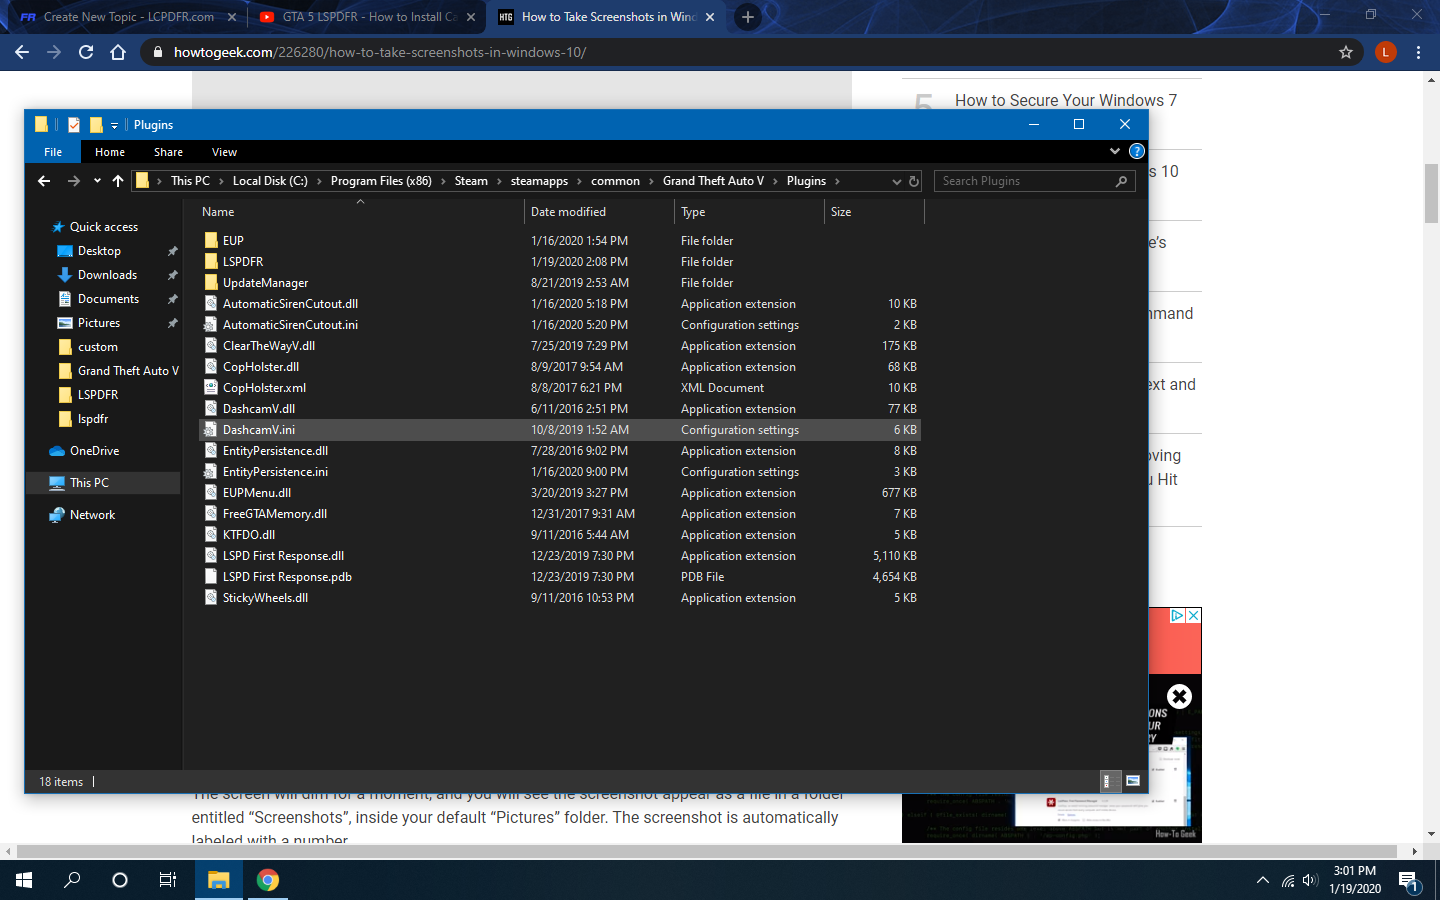Open Chrome's three-dot menu
1440x900 pixels.
(x=1418, y=52)
